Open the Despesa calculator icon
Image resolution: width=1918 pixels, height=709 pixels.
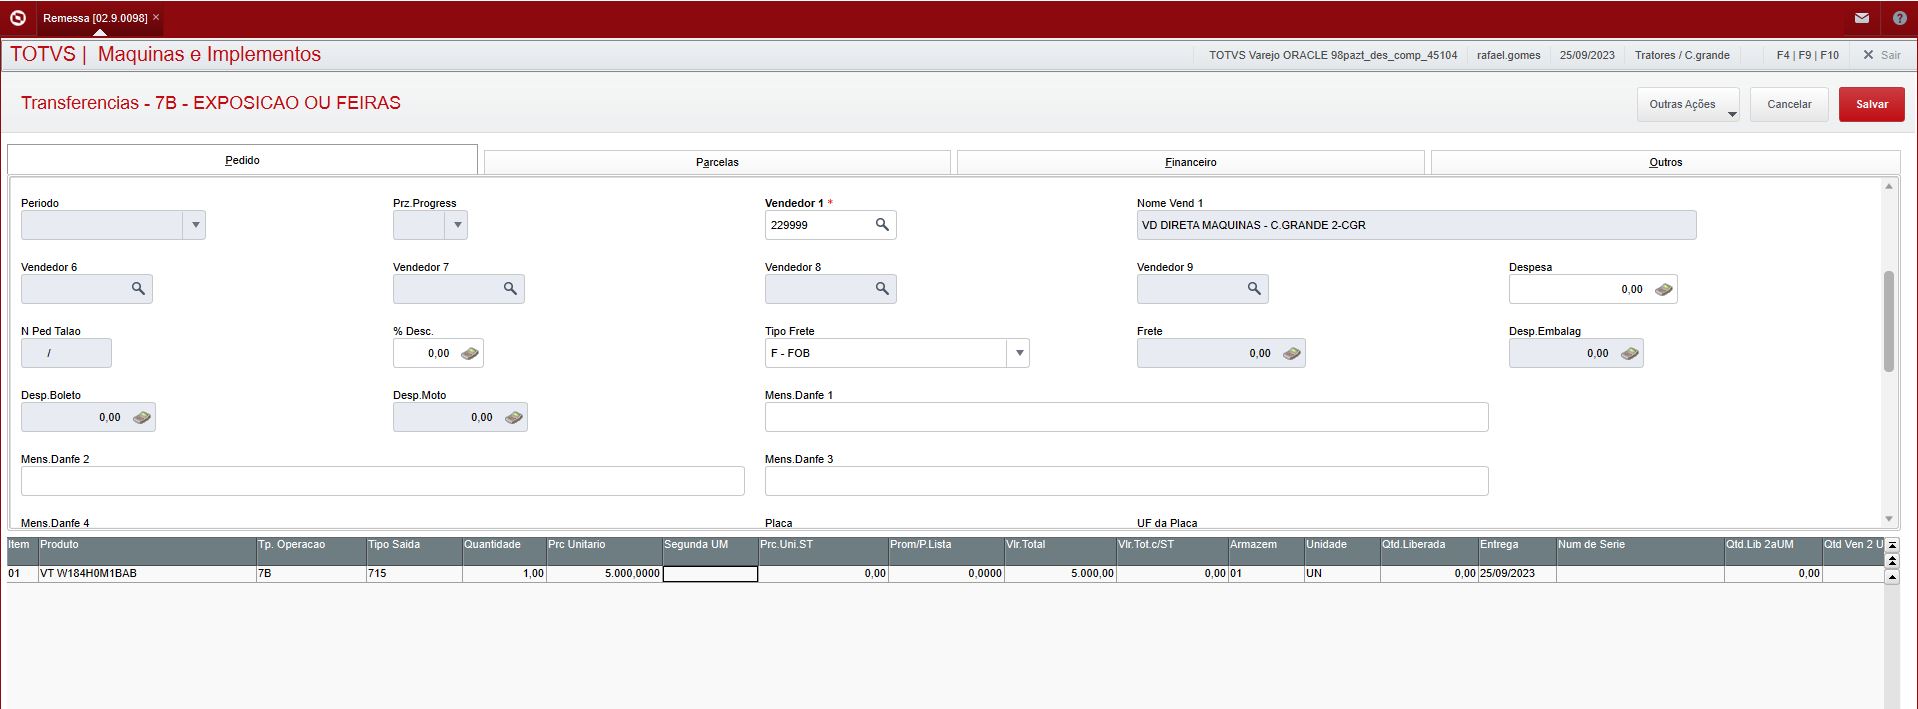1663,289
